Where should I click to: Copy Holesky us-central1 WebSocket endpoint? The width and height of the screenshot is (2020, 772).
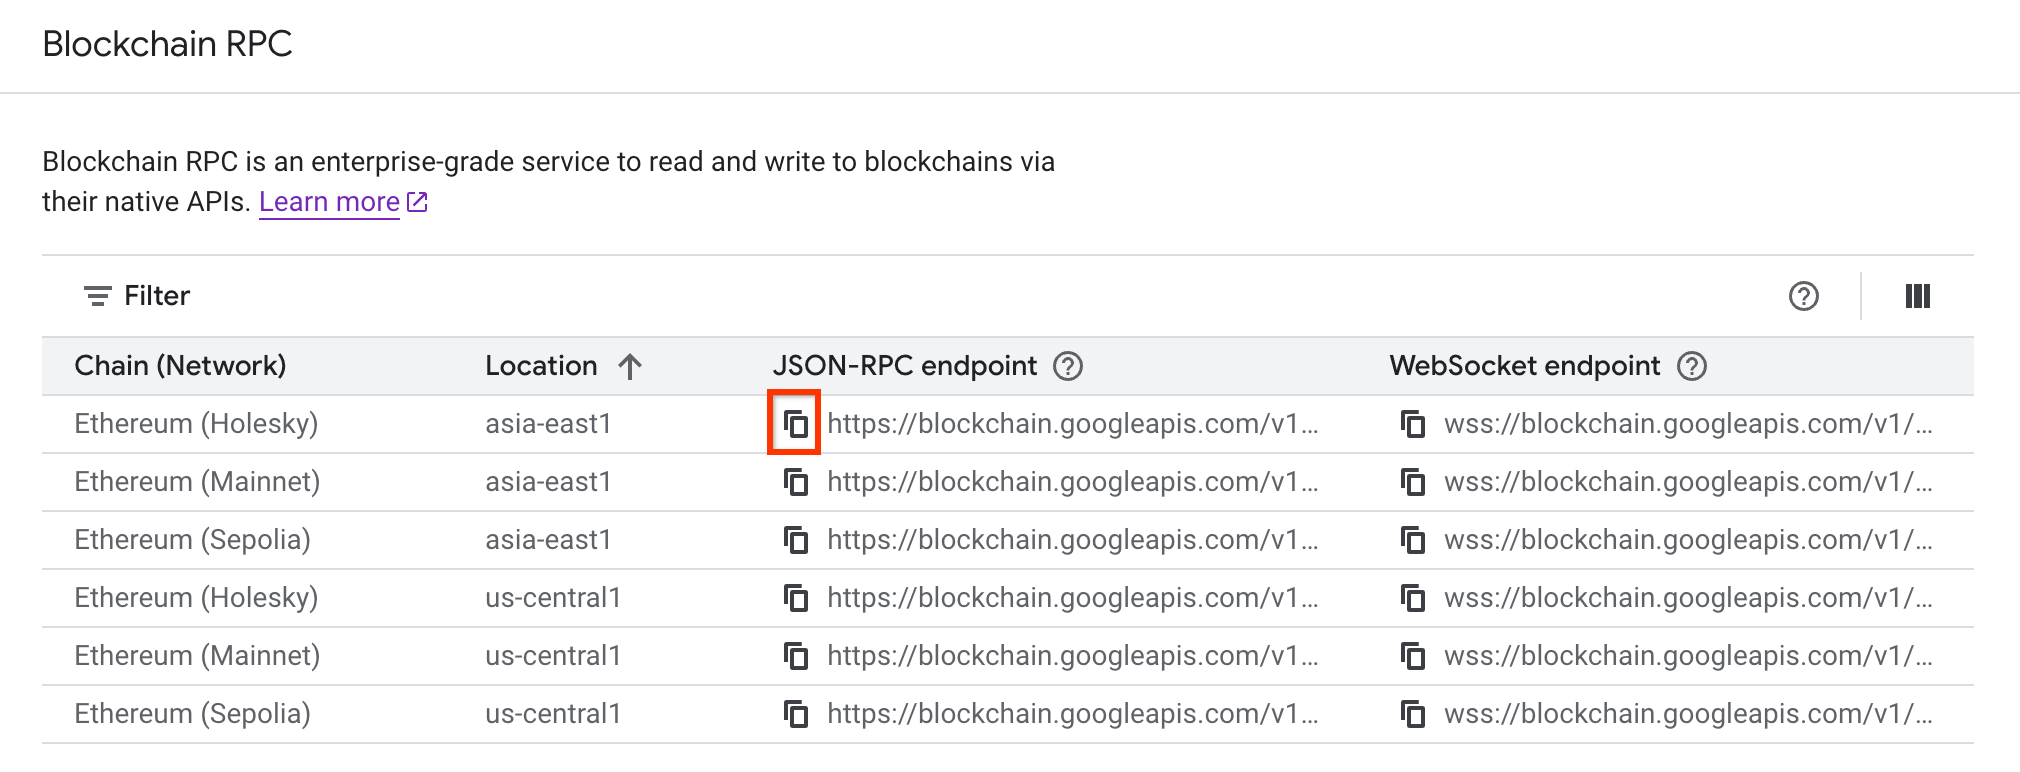pos(1413,597)
